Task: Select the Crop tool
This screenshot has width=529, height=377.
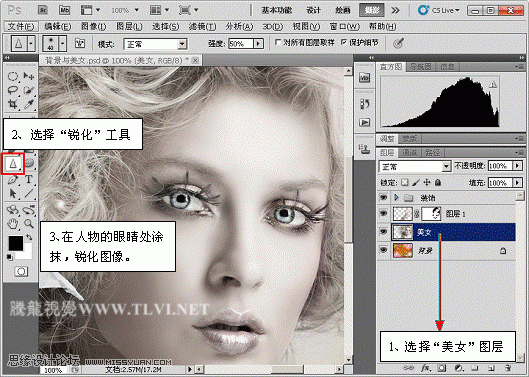Action: click(13, 104)
